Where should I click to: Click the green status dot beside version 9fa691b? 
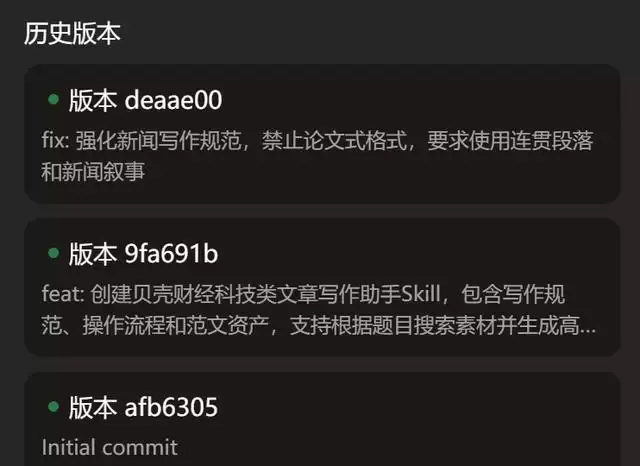pyautogui.click(x=53, y=253)
